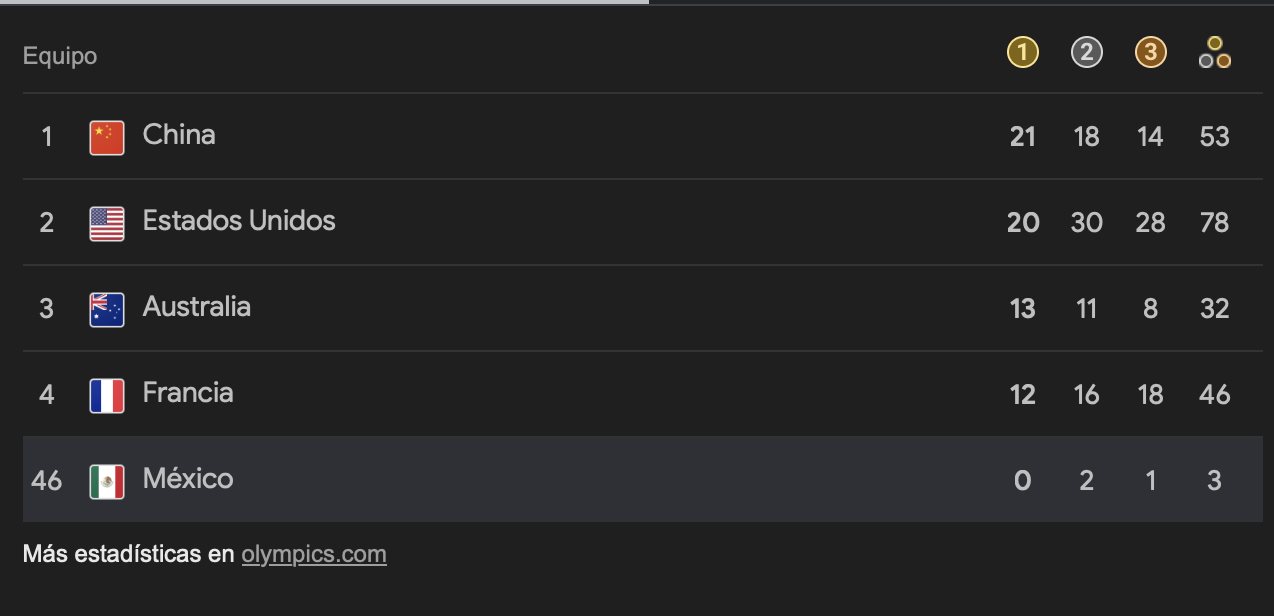The height and width of the screenshot is (616, 1274).
Task: Click France's bronze medal count 18
Action: click(x=1150, y=395)
